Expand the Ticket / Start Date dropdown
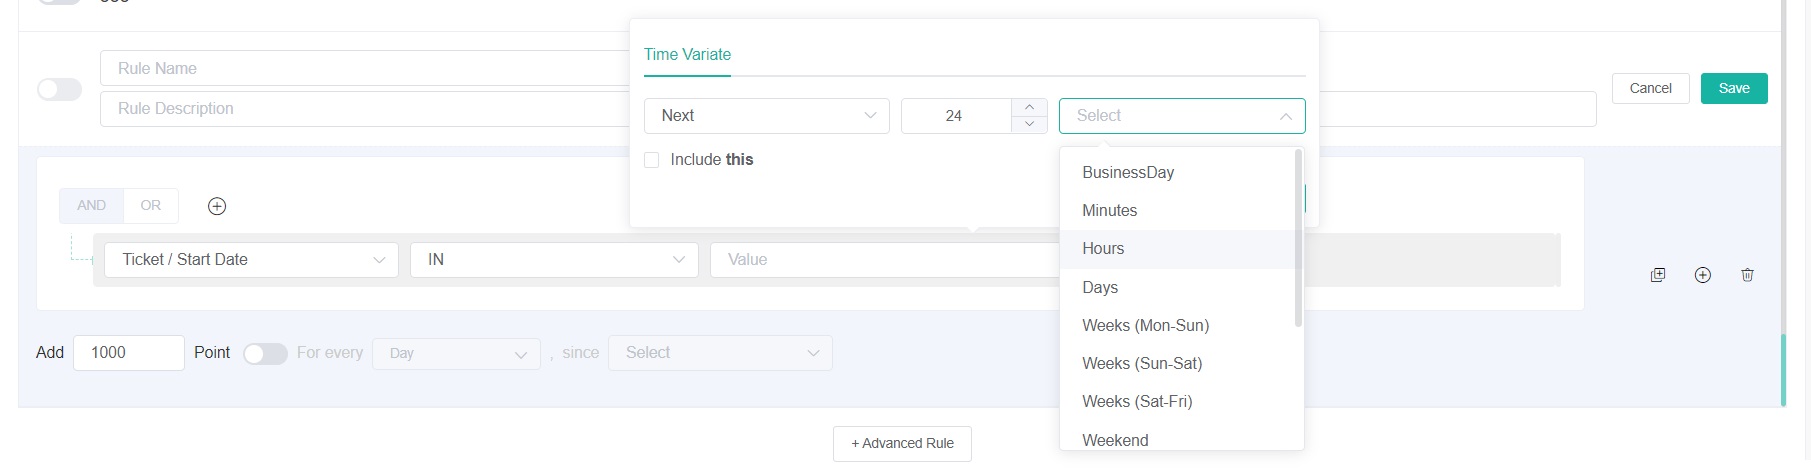Viewport: 1811px width, 473px height. pos(251,260)
